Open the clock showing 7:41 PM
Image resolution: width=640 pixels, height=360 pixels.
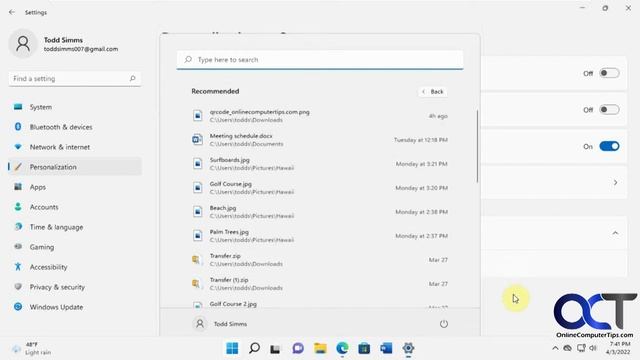pos(618,348)
